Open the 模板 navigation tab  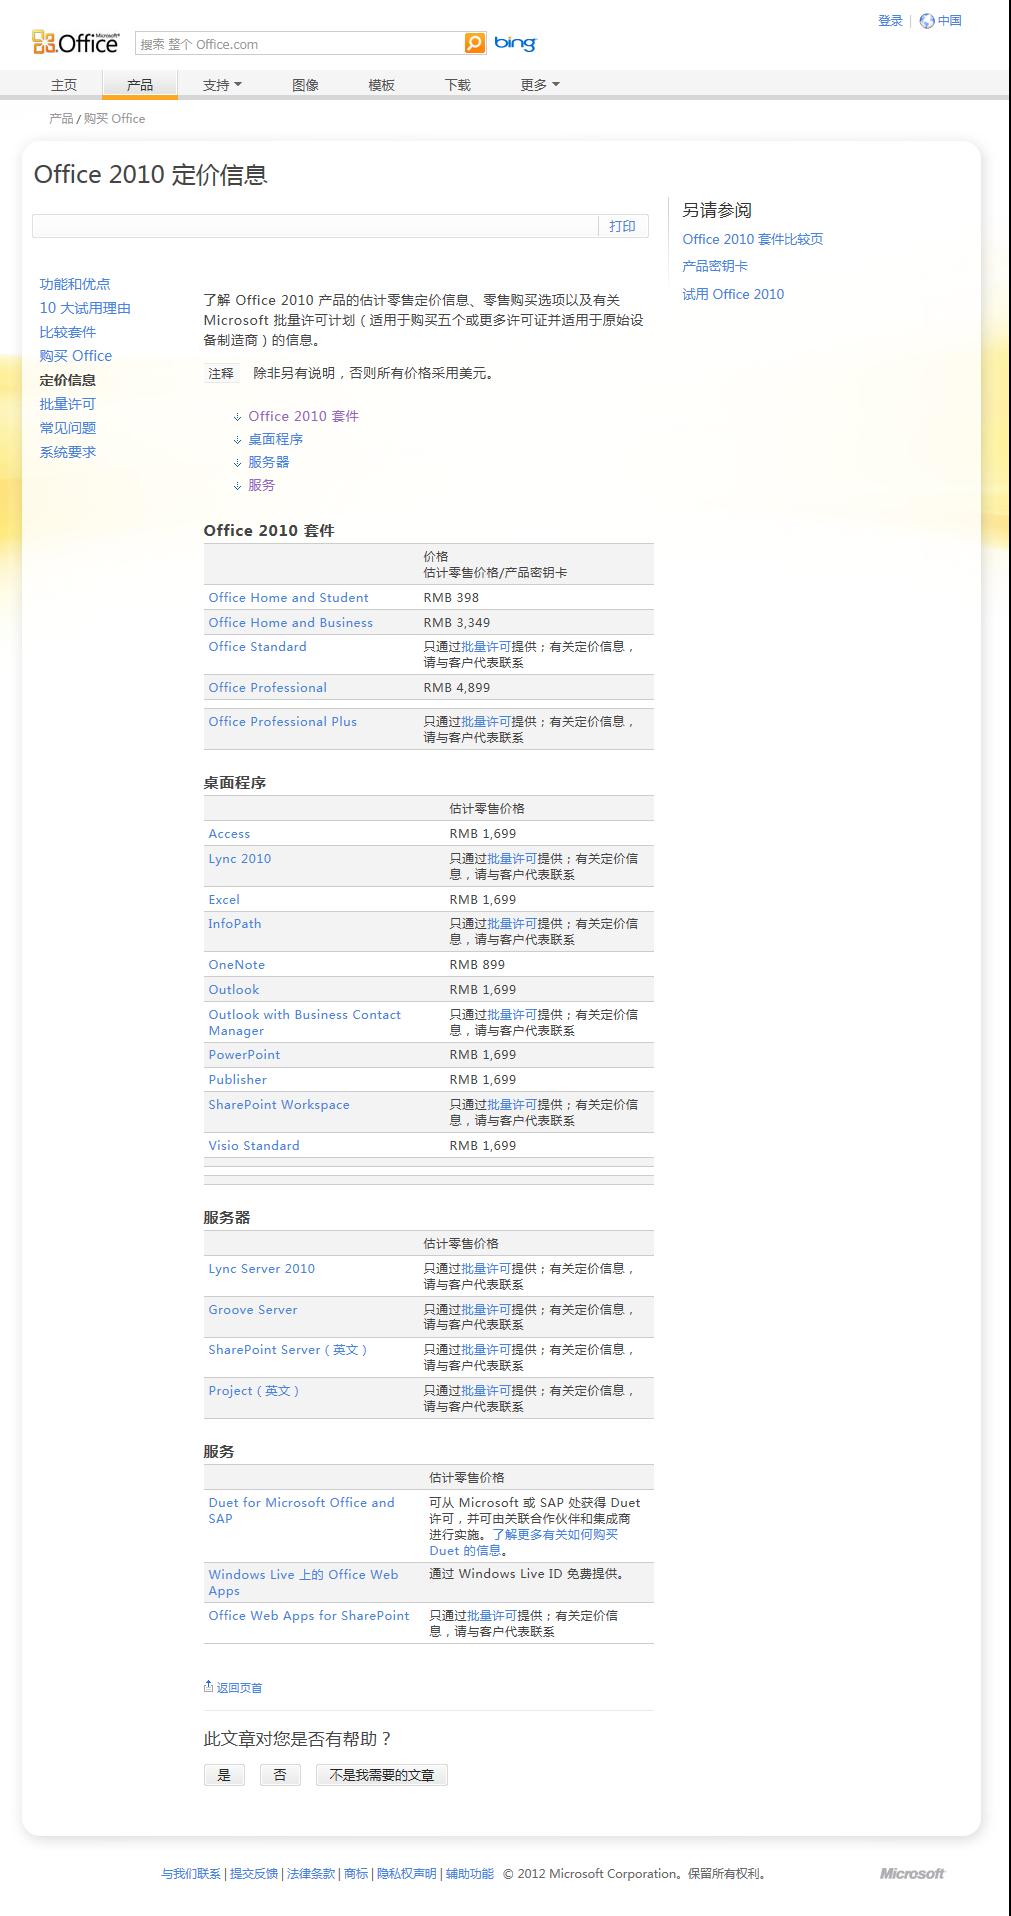[381, 85]
